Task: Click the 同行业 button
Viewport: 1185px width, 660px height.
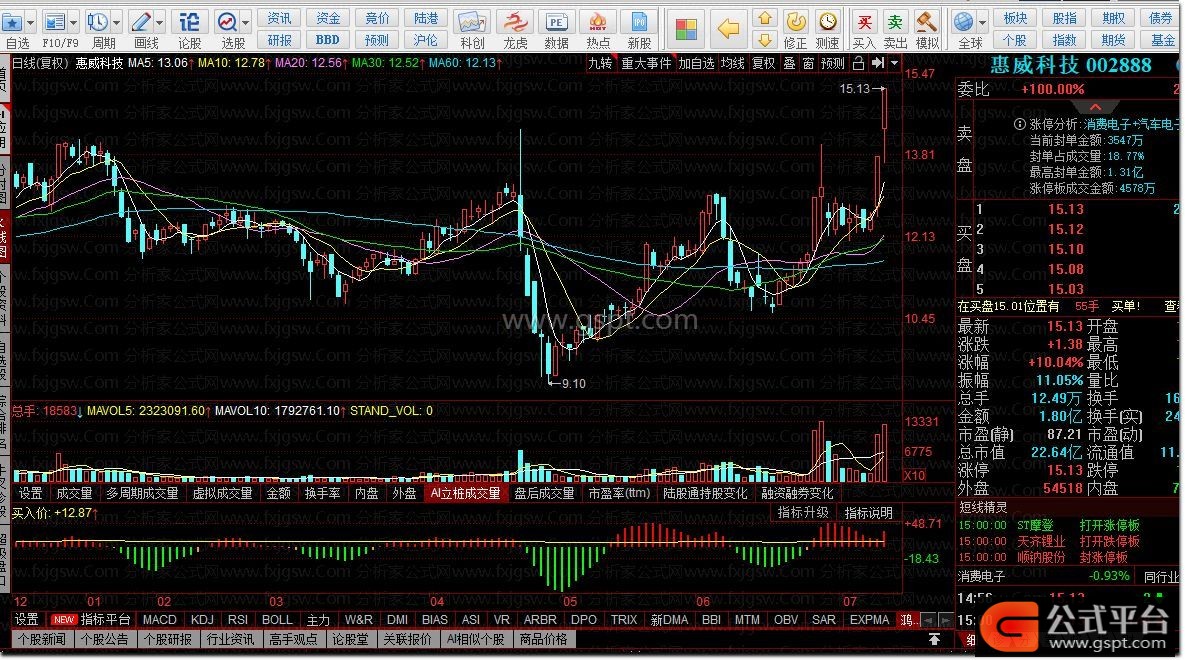Action: click(x=1161, y=577)
